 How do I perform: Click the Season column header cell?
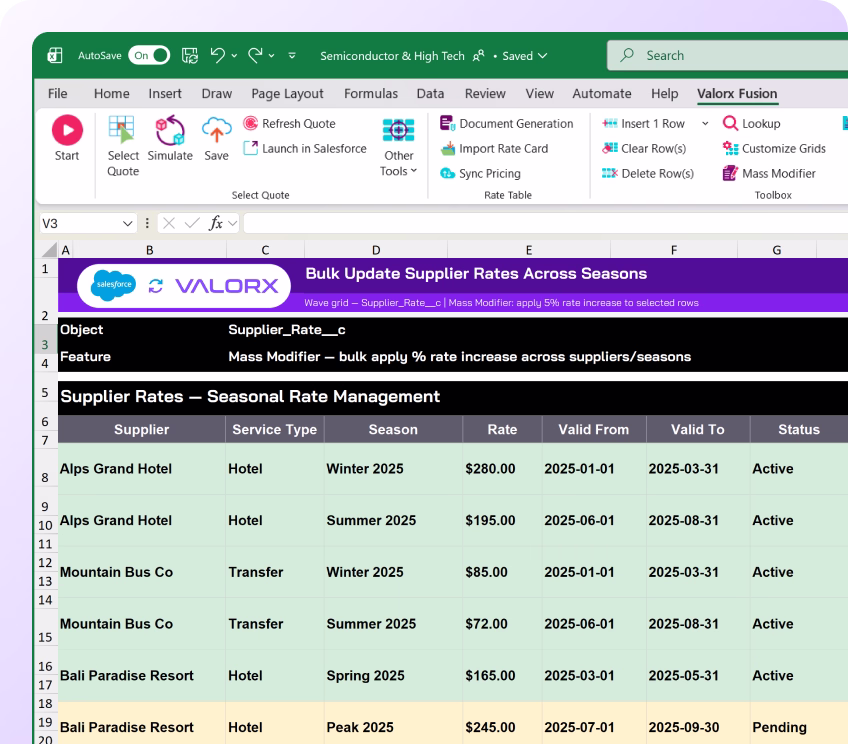[393, 429]
